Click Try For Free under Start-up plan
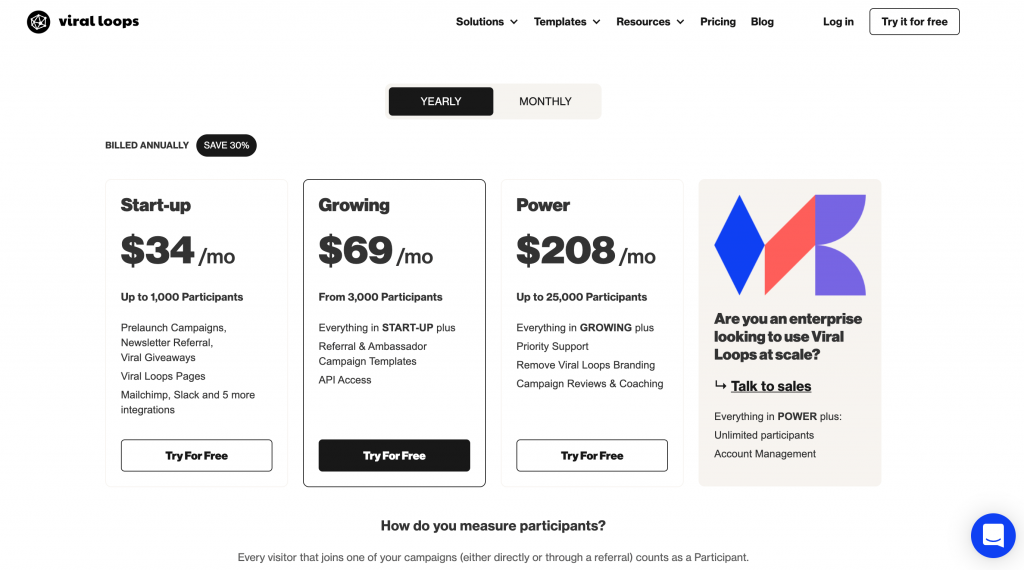This screenshot has width=1024, height=570. coord(197,455)
